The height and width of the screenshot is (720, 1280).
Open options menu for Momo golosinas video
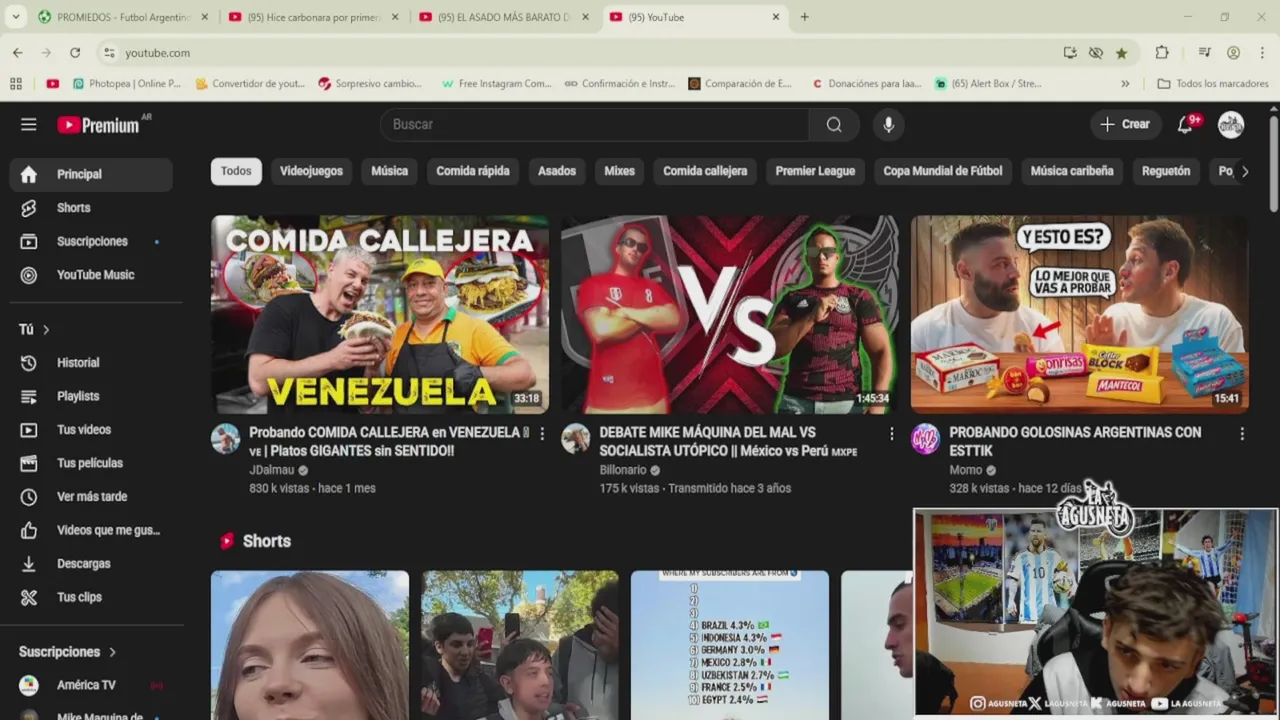point(1242,434)
